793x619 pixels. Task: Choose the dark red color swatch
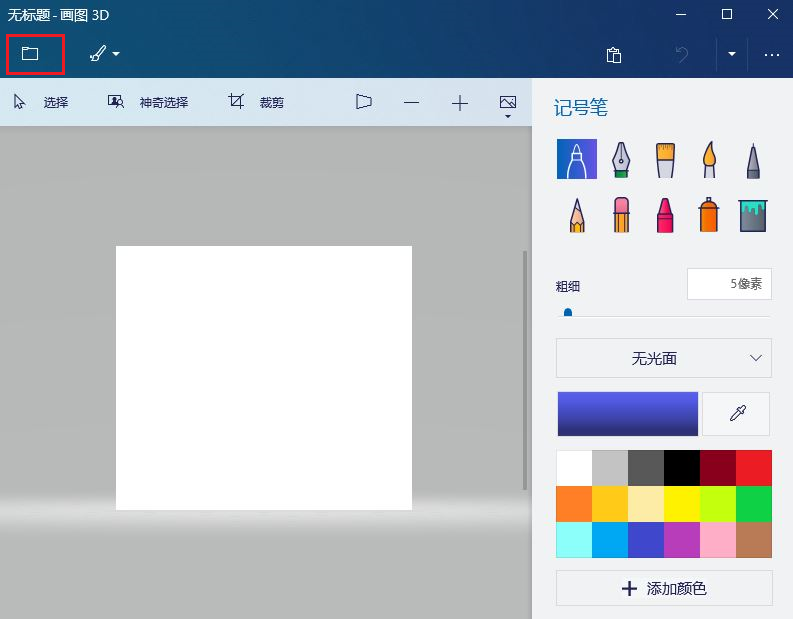tap(718, 468)
